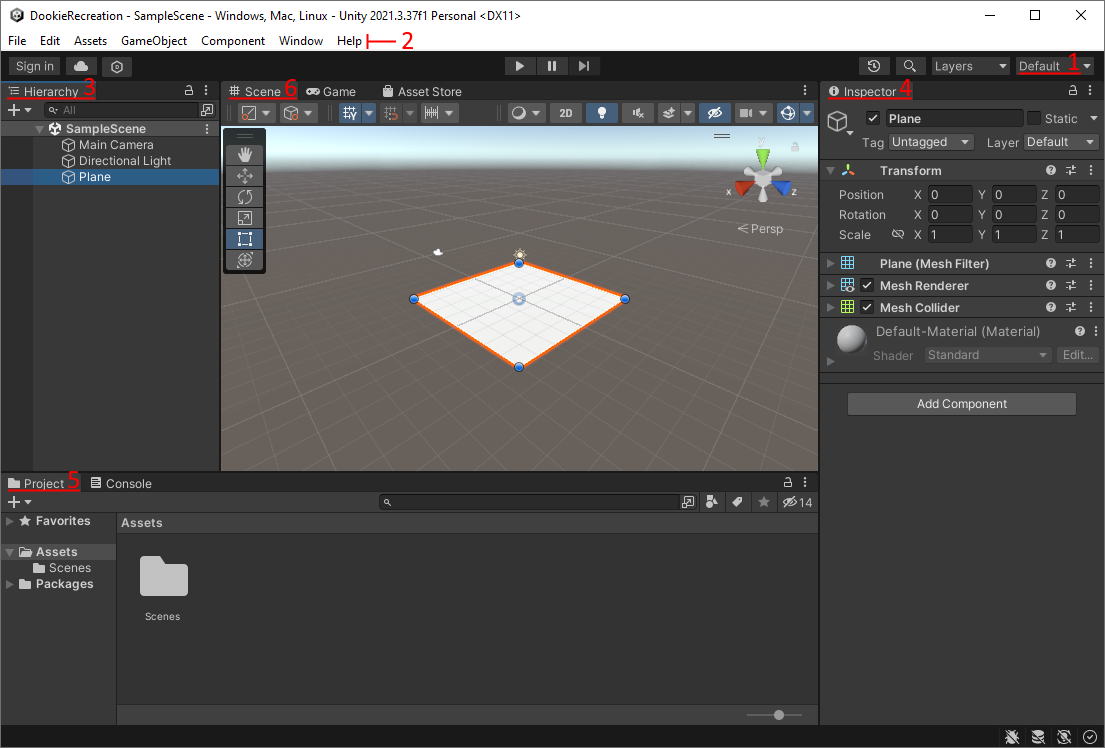Click the Play button in toolbar
The width and height of the screenshot is (1105, 748).
point(519,66)
